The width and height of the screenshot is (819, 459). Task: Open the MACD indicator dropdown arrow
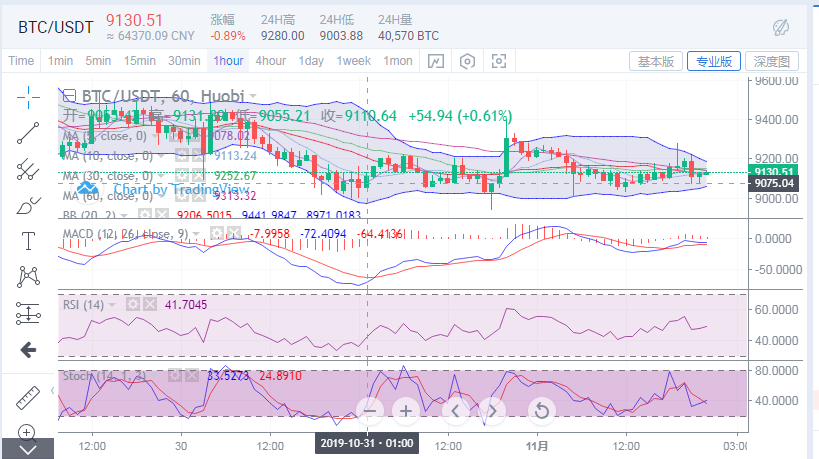coord(196,233)
